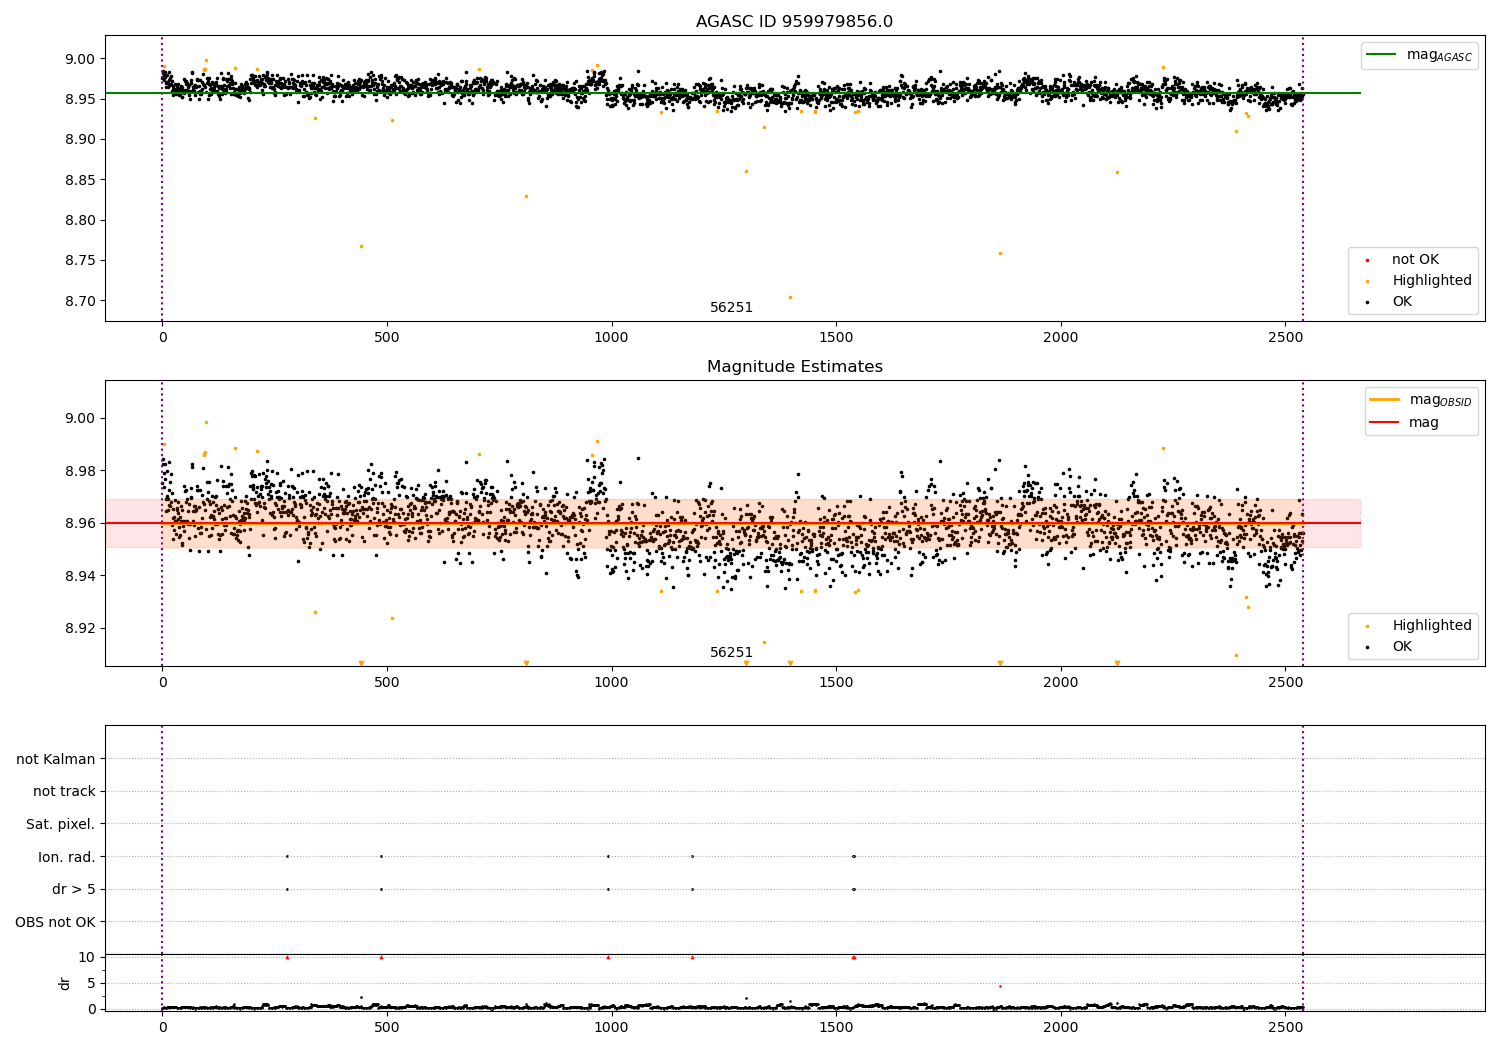Screen dimensions: 1500x1050
Task: Select red 'mag' legend entry in middle plot
Action: click(1405, 423)
